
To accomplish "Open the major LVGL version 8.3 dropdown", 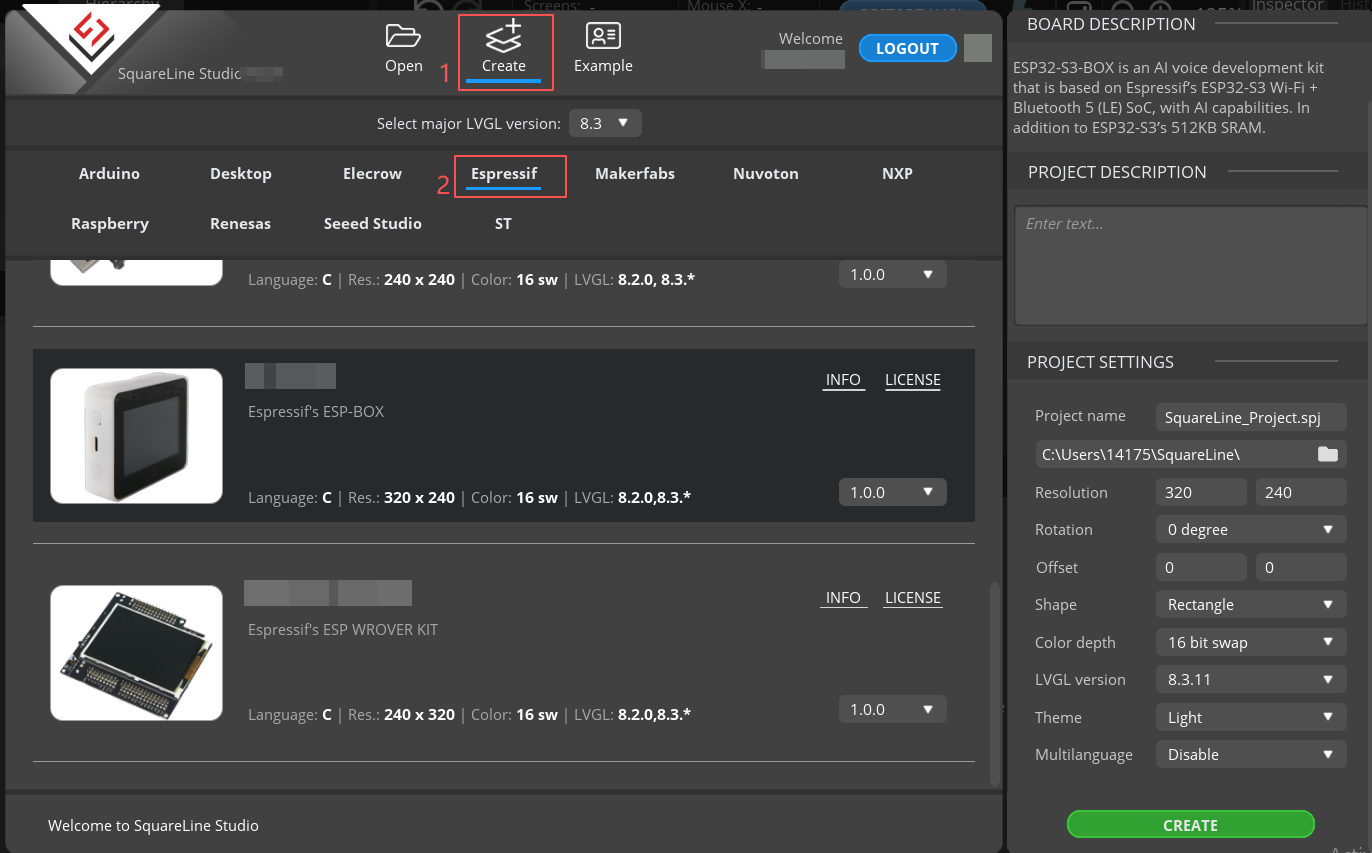I will [x=605, y=123].
